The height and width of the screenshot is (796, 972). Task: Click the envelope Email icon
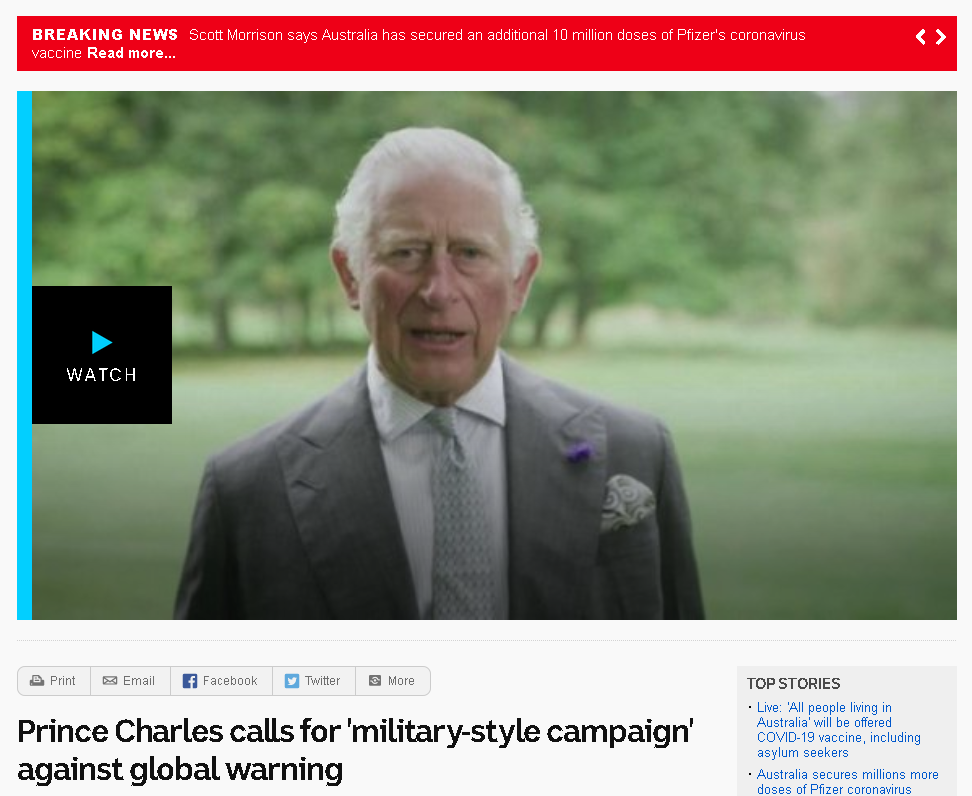click(110, 681)
